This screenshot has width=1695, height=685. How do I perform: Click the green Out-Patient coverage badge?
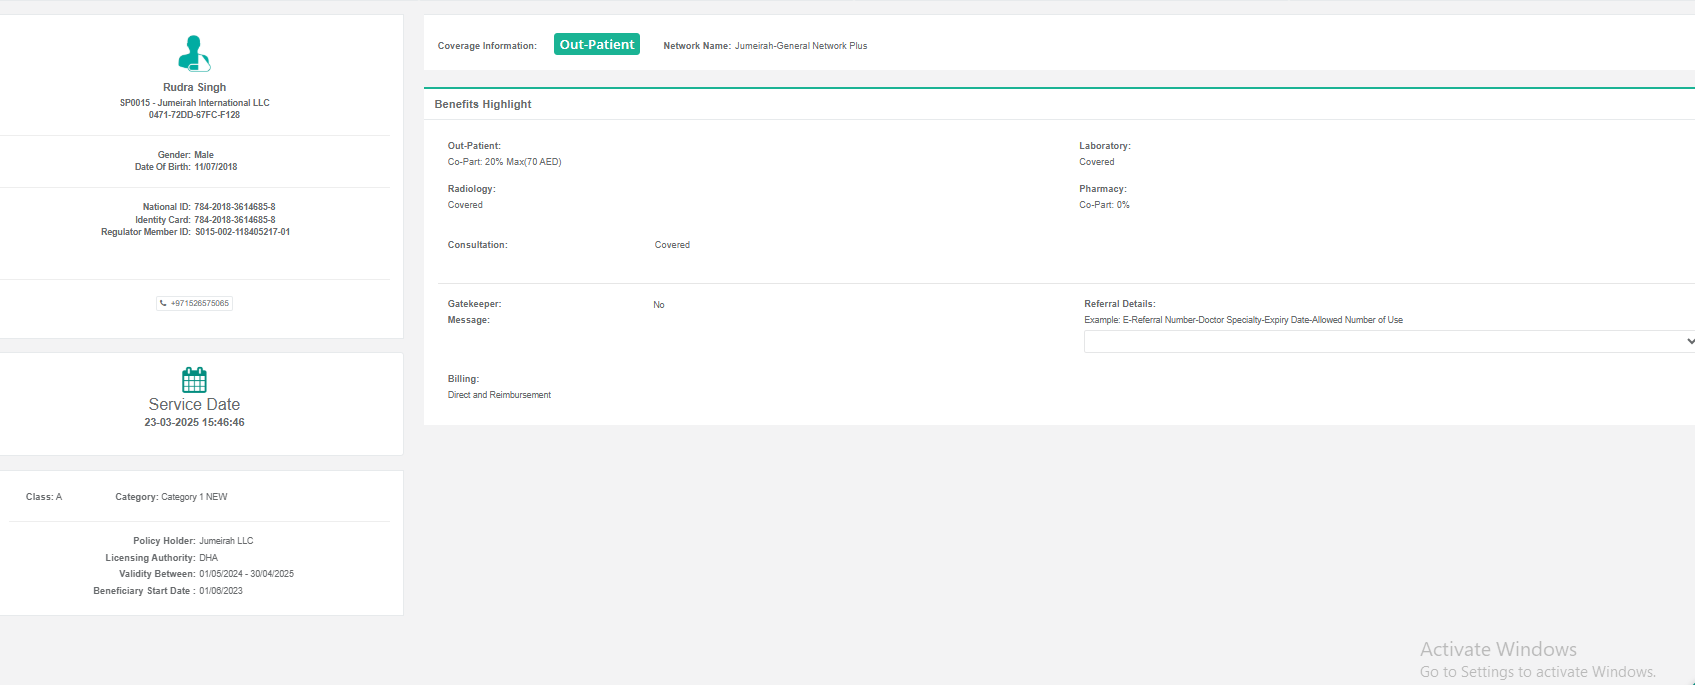(596, 45)
